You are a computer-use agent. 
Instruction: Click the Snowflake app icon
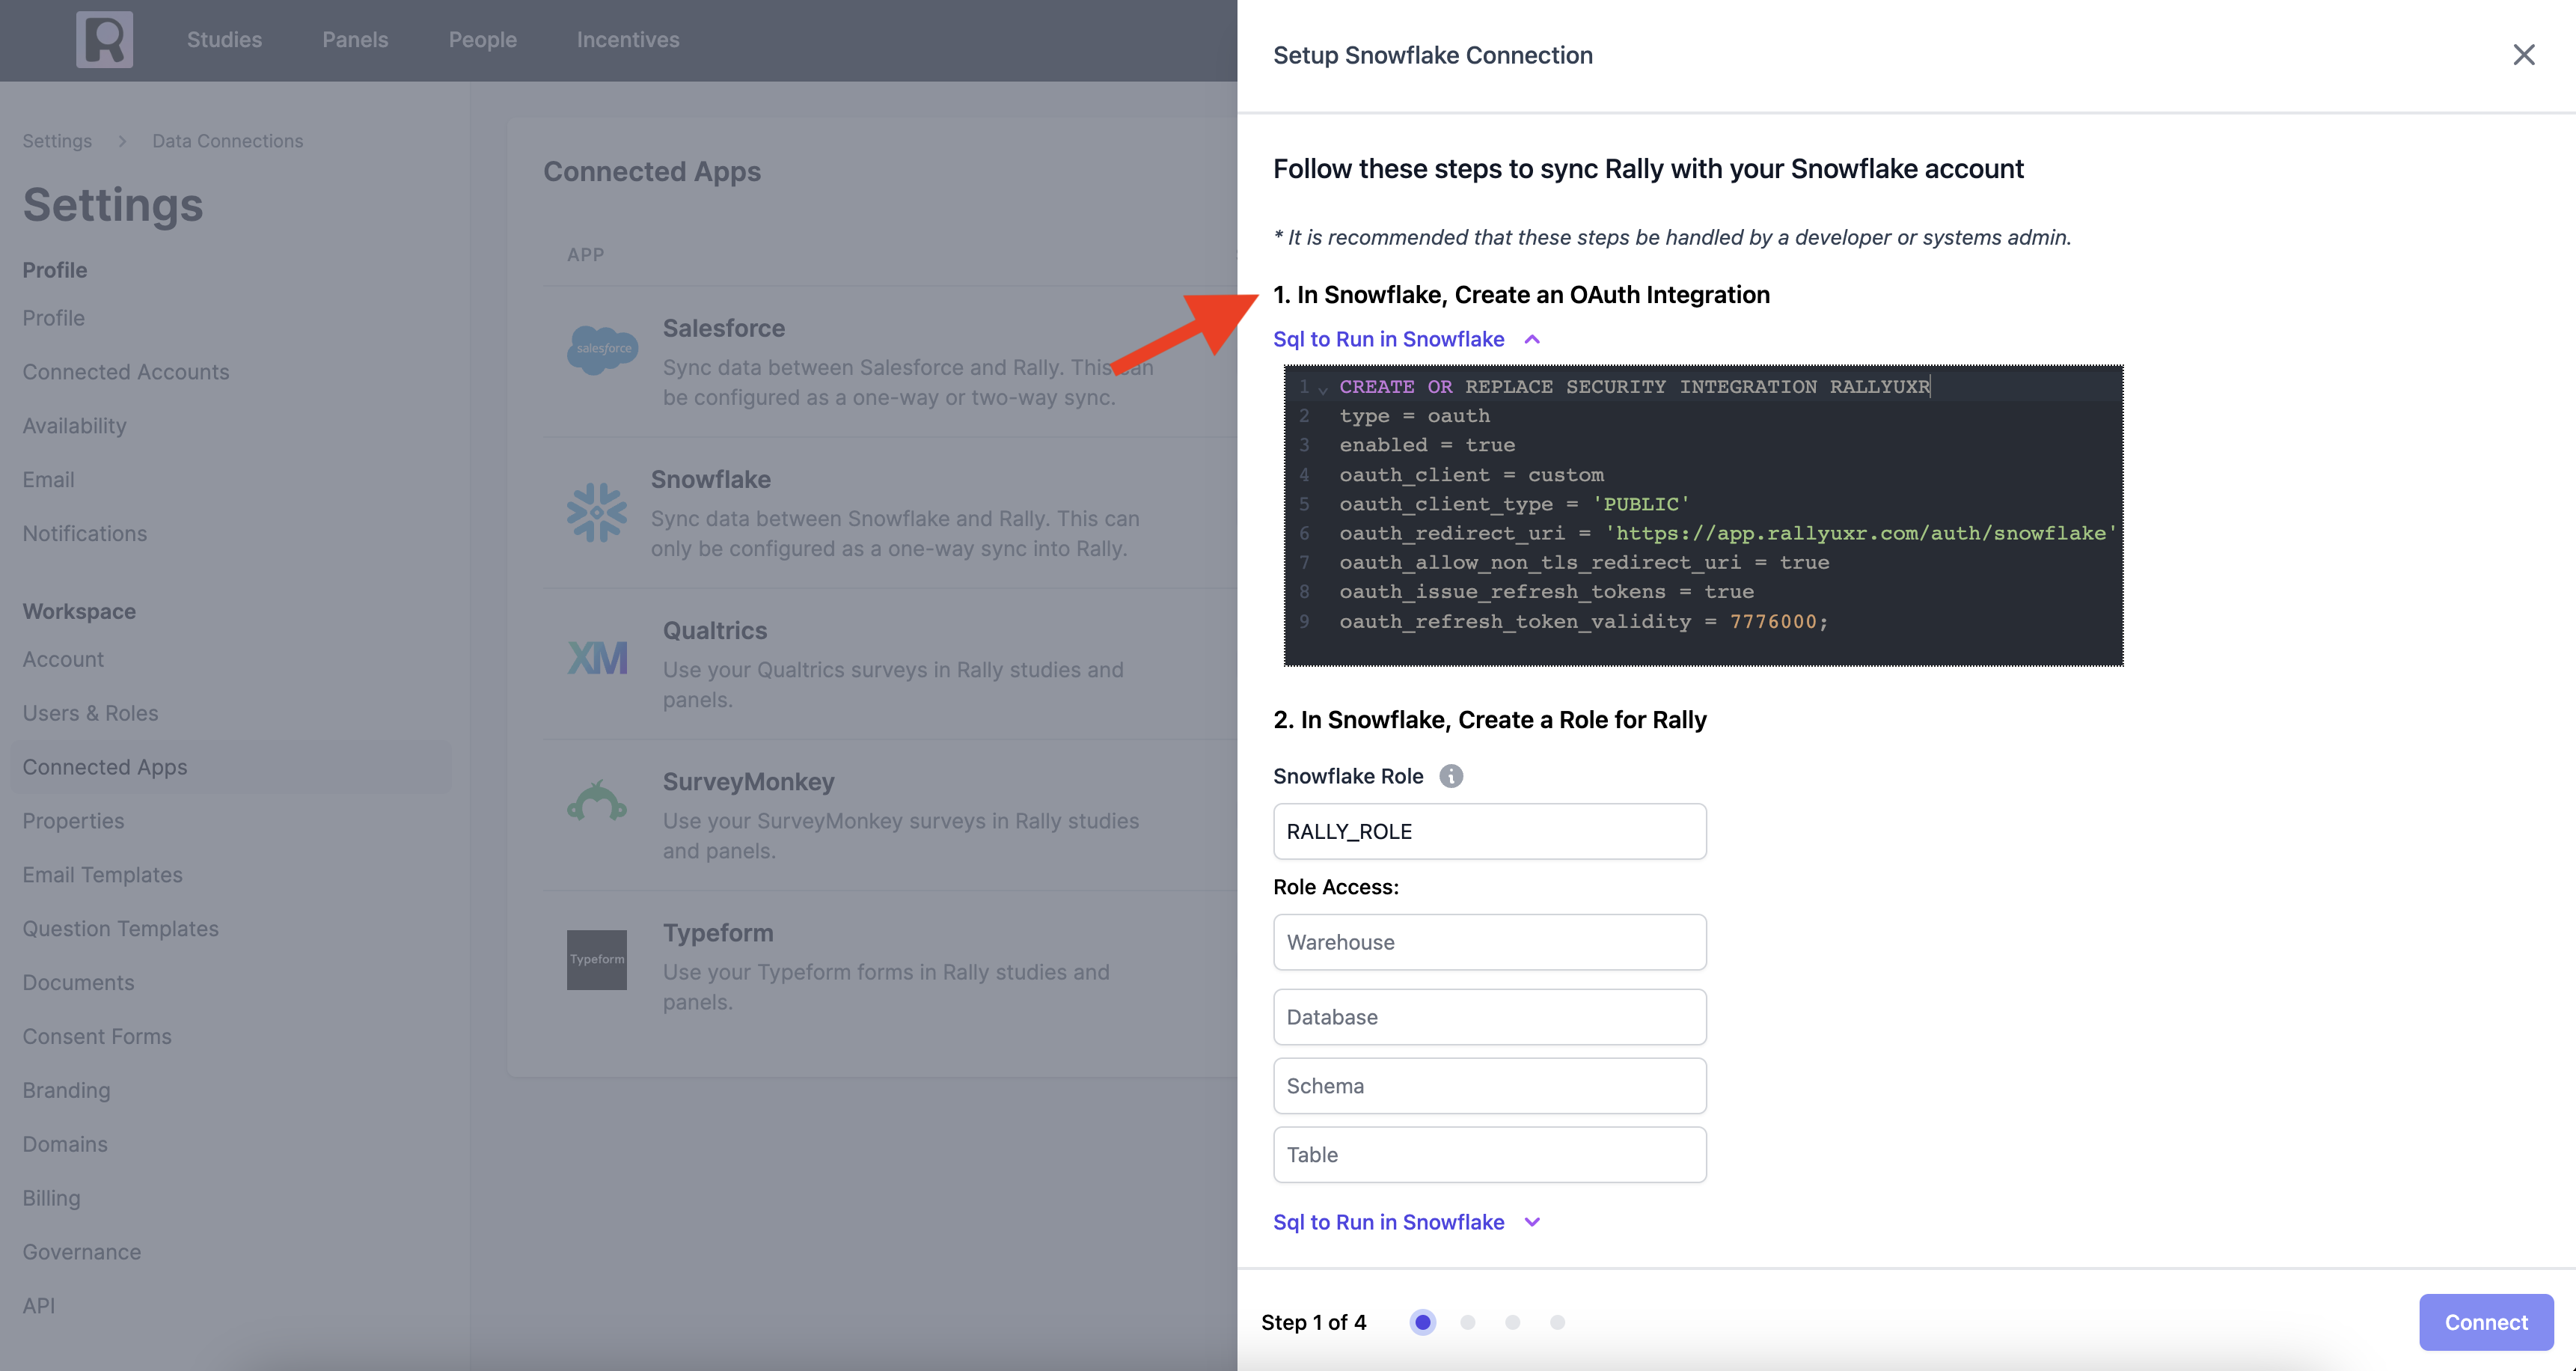pyautogui.click(x=597, y=513)
